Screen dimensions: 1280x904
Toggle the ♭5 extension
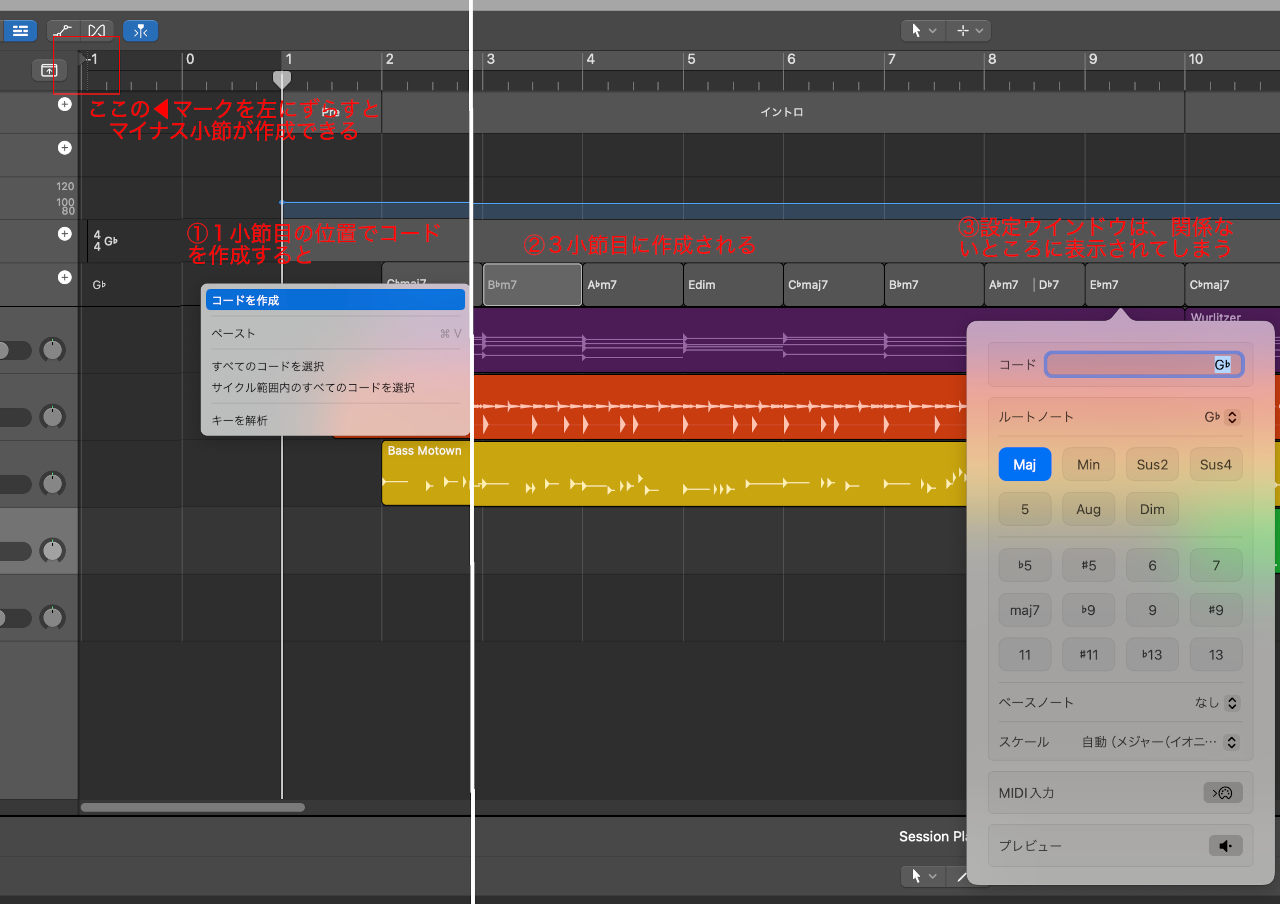(1025, 565)
